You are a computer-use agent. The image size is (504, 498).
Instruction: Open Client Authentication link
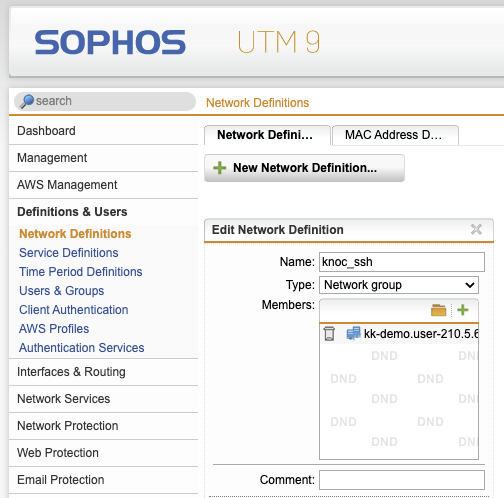(x=74, y=310)
